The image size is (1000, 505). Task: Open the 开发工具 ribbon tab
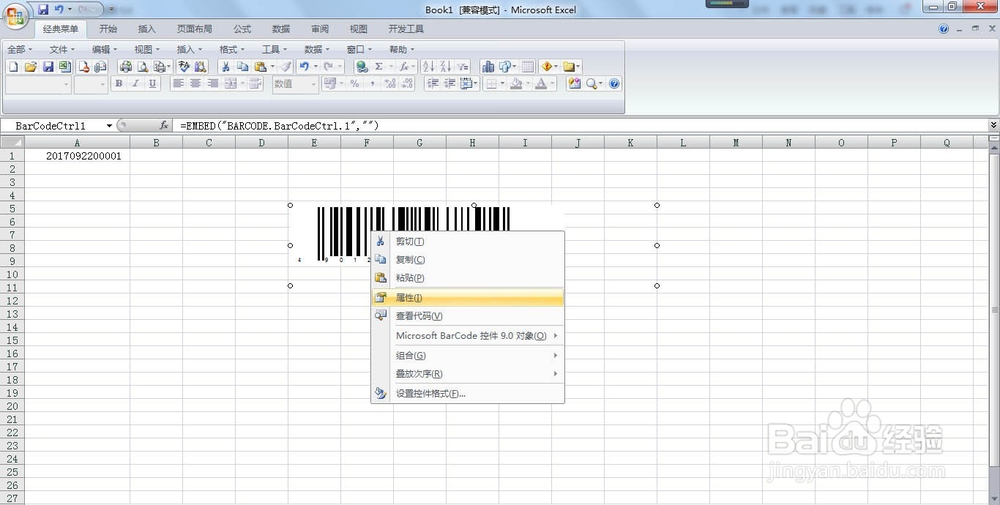406,29
